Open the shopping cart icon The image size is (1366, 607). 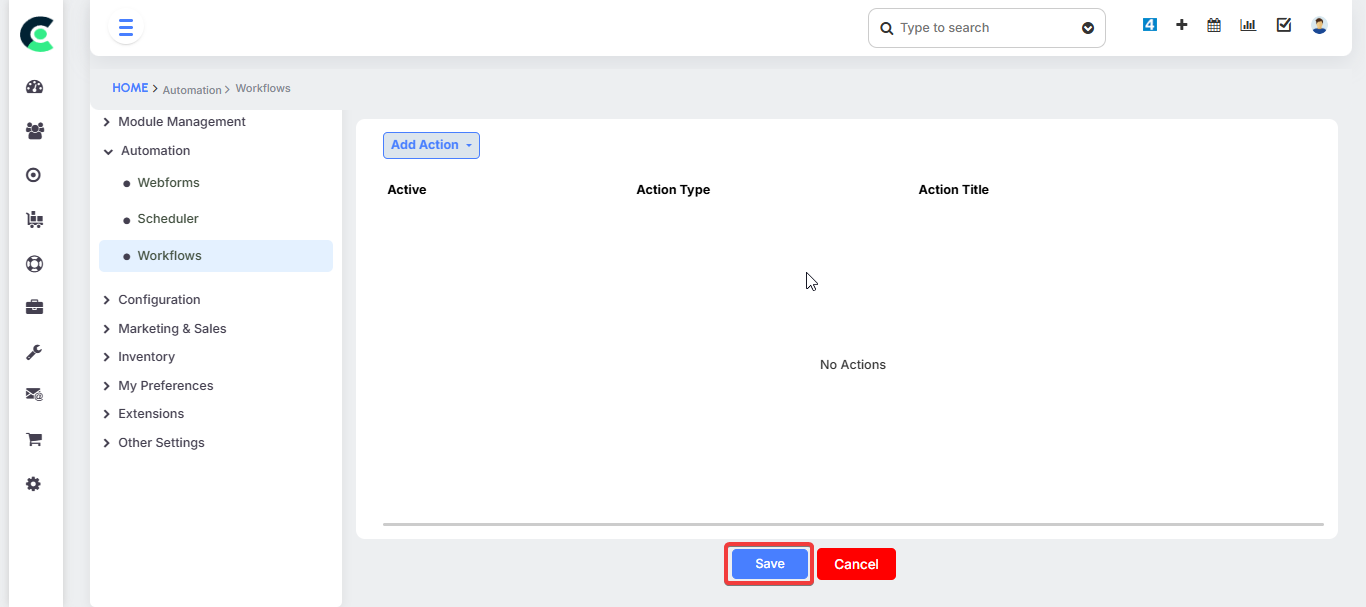34,439
